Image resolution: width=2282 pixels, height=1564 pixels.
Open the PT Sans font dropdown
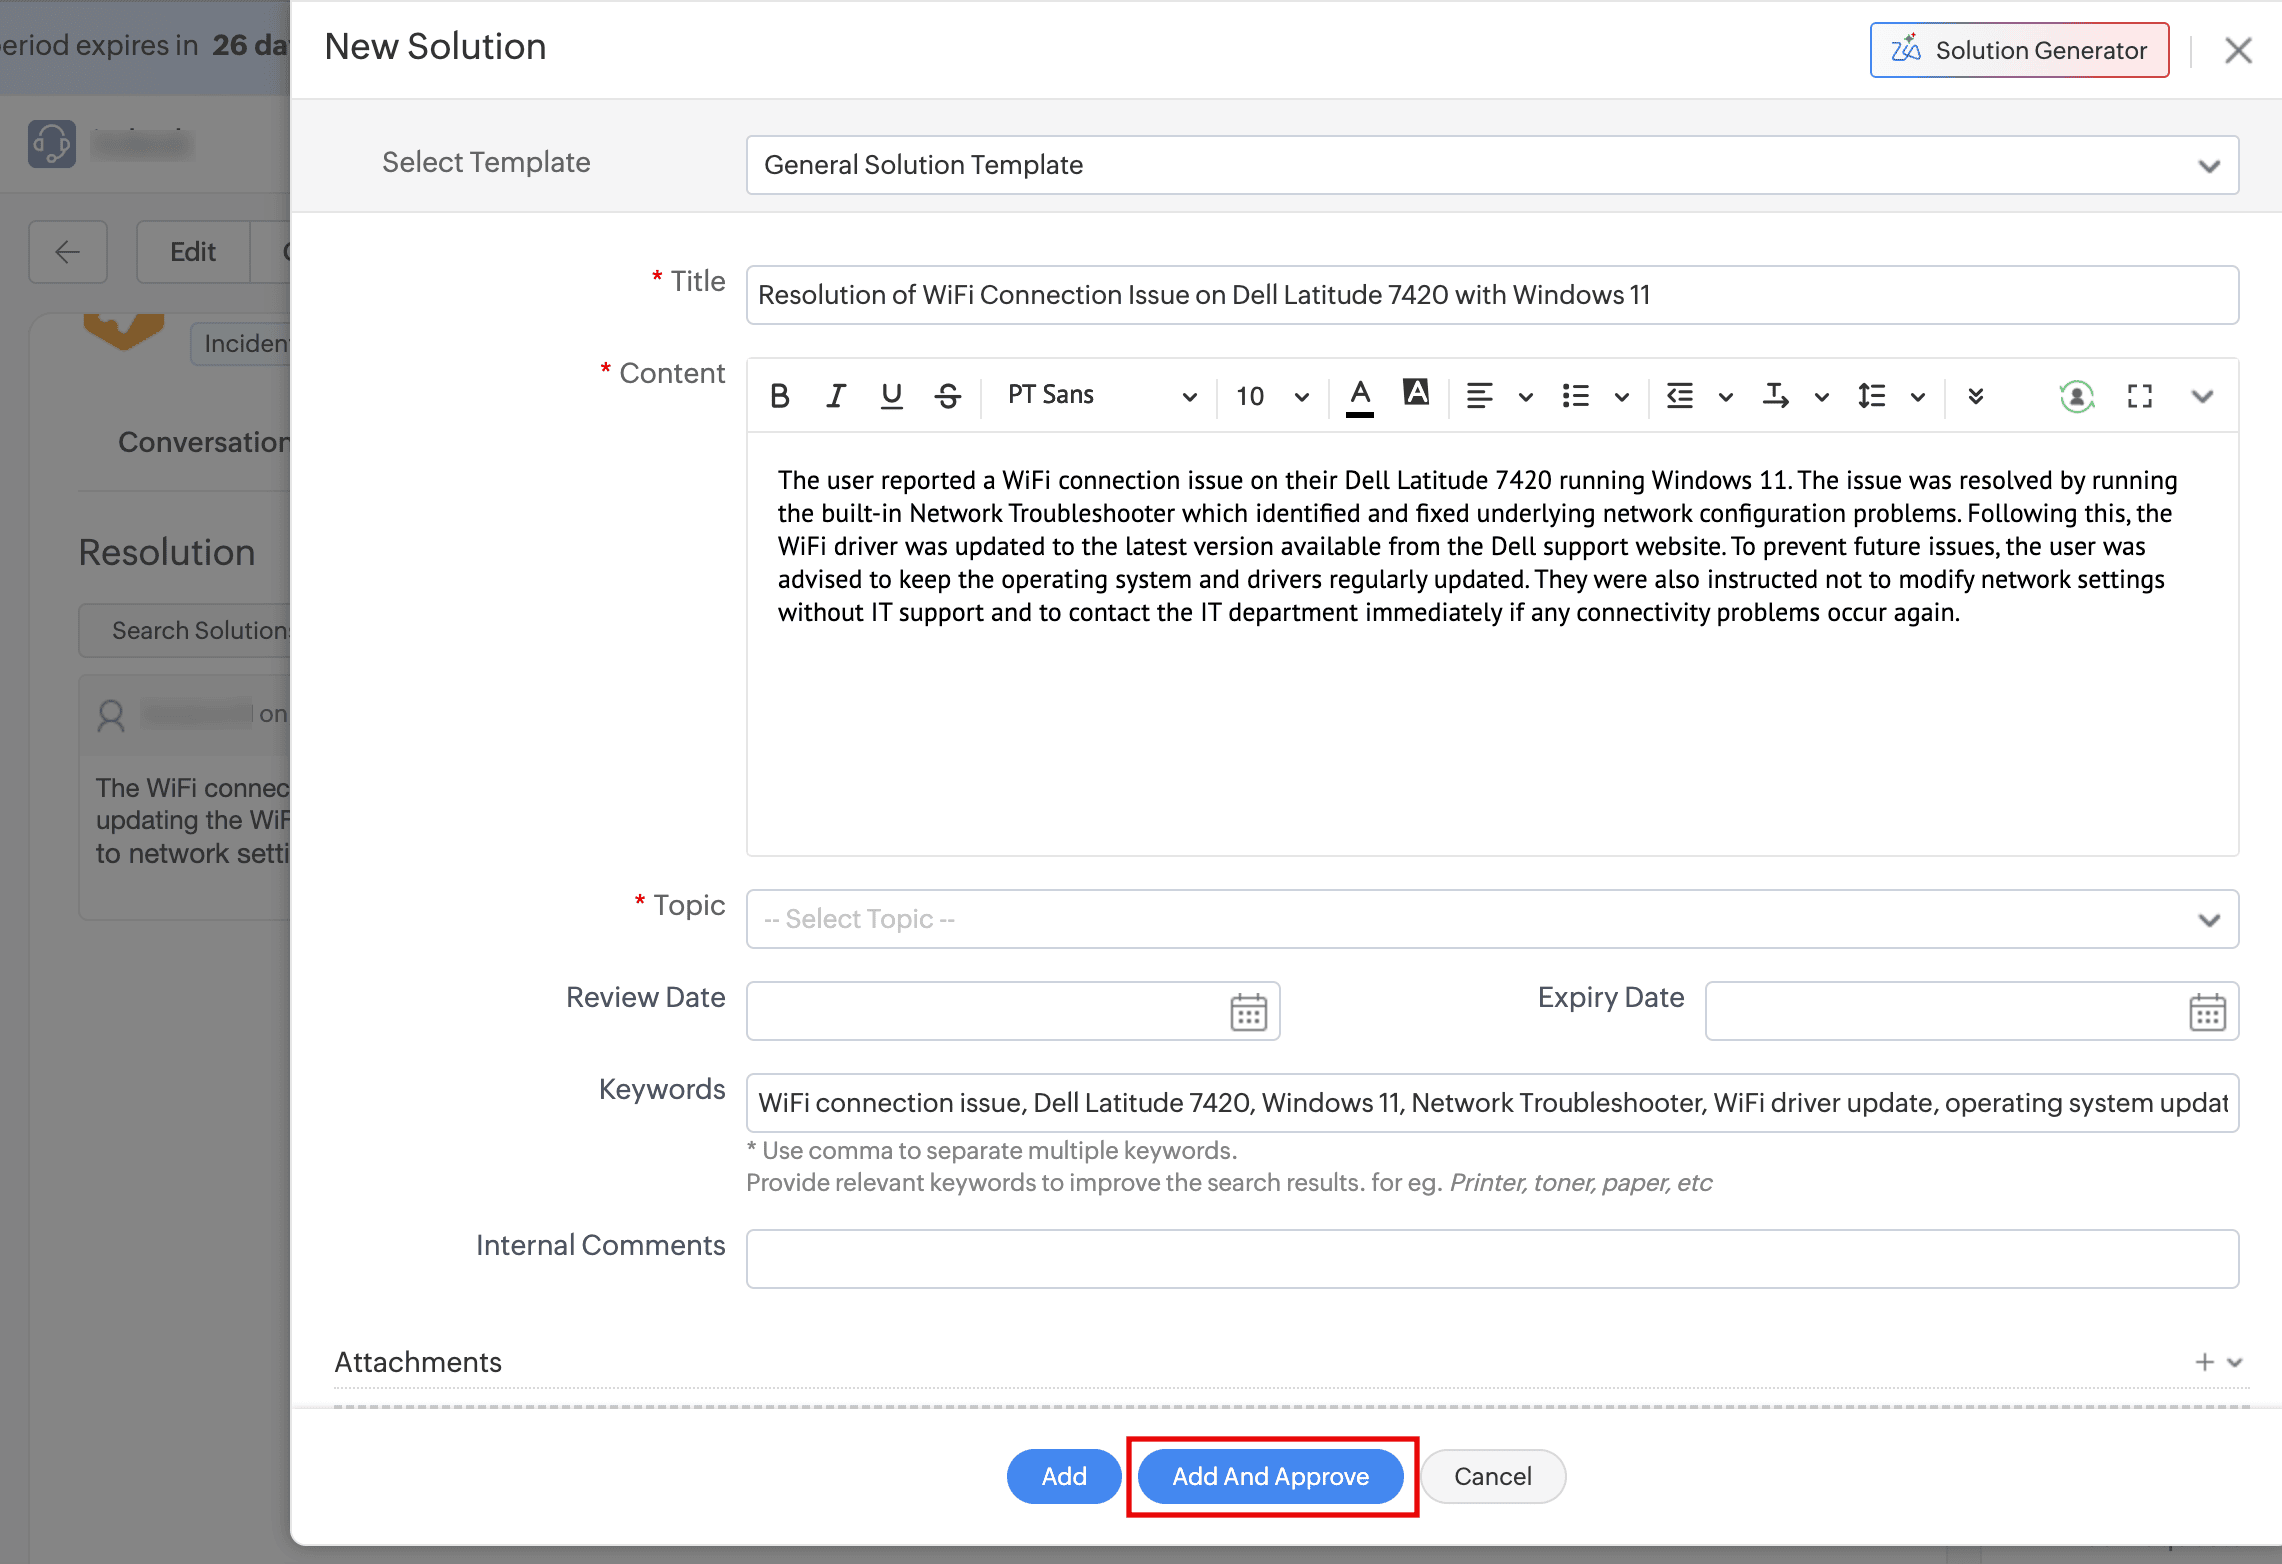[x=1100, y=396]
